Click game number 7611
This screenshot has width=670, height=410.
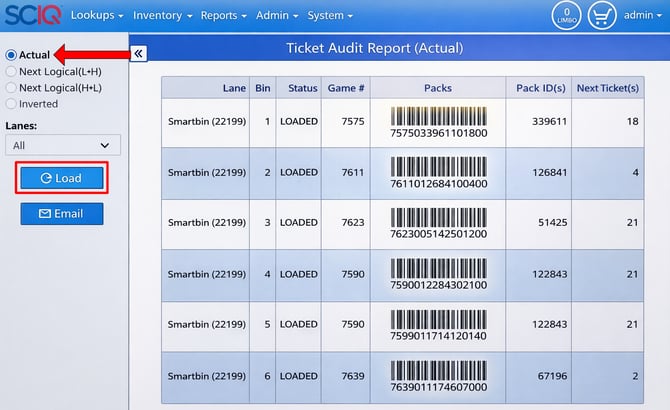tap(353, 173)
